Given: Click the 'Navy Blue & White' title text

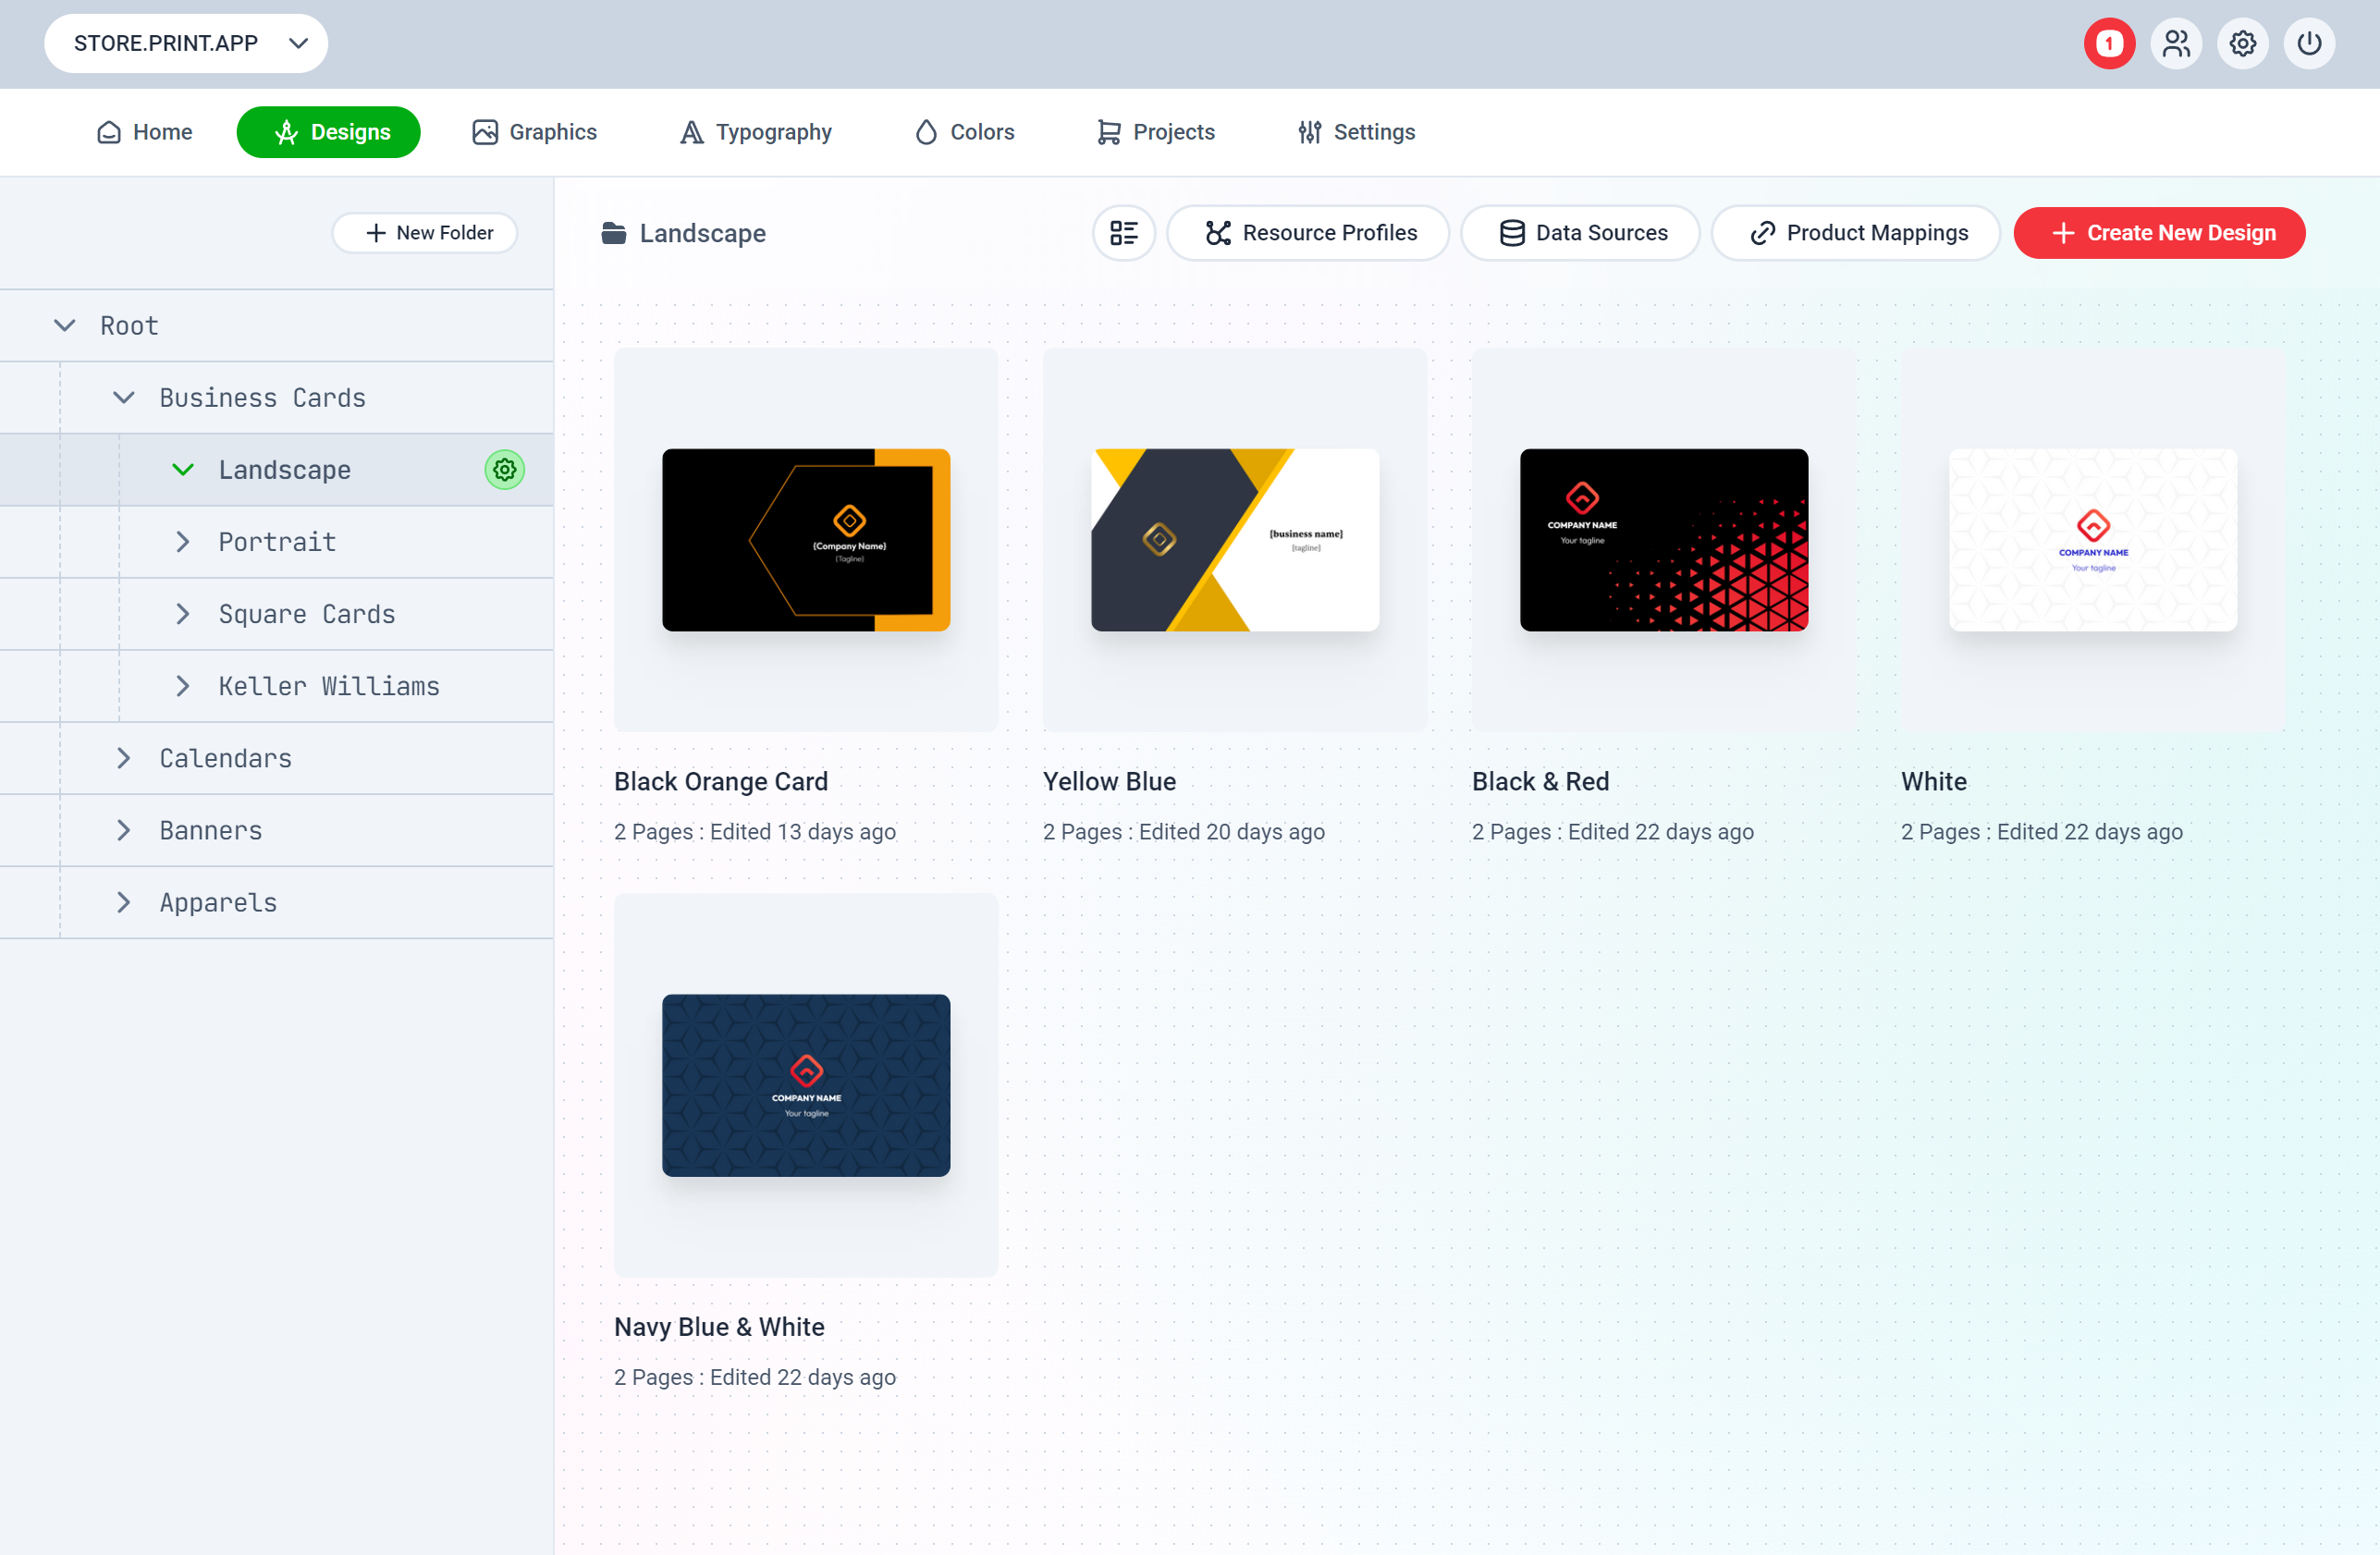Looking at the screenshot, I should coord(719,1326).
